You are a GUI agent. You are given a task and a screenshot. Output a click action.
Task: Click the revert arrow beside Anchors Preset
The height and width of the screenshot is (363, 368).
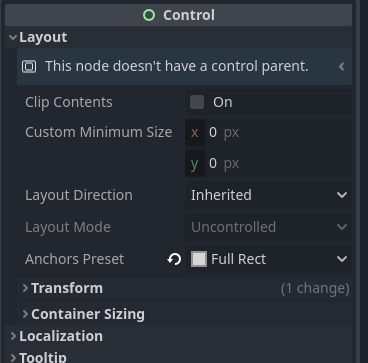pyautogui.click(x=174, y=259)
